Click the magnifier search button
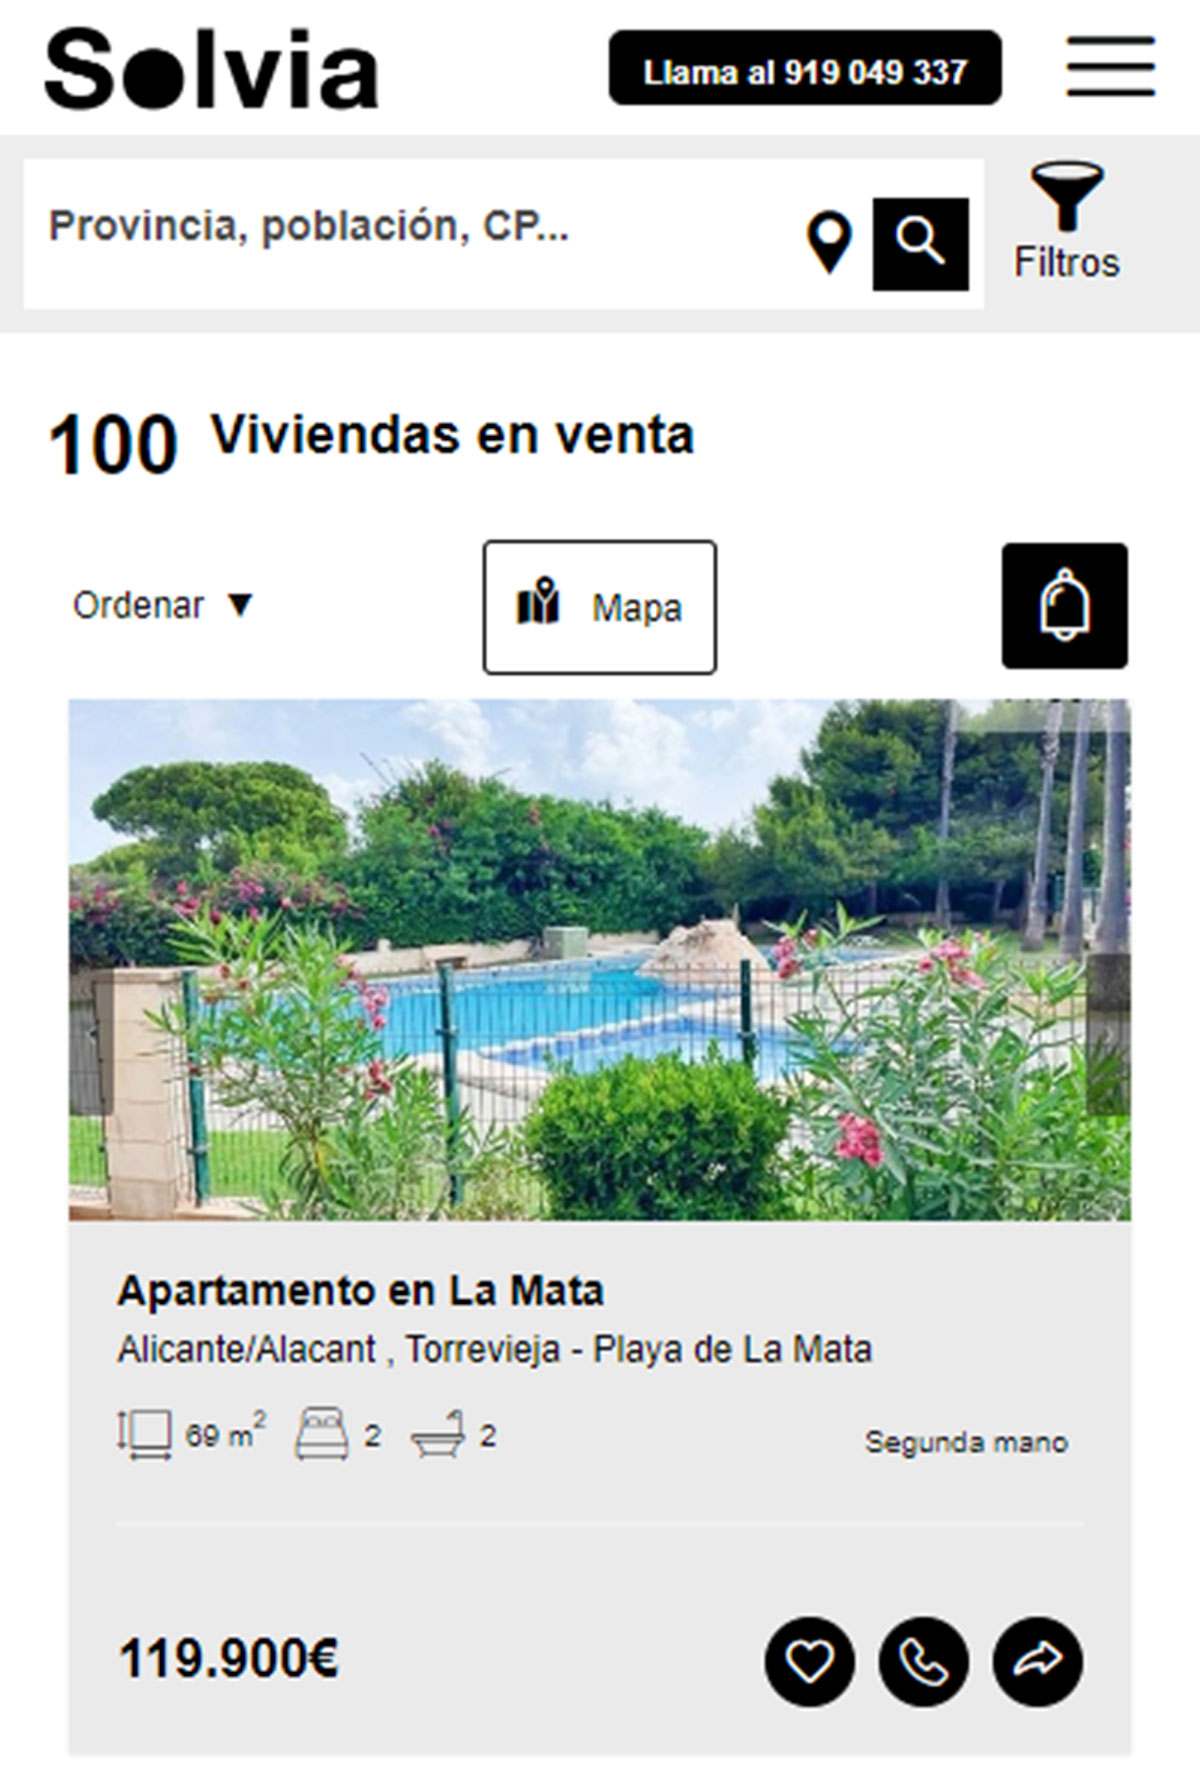 (x=920, y=244)
